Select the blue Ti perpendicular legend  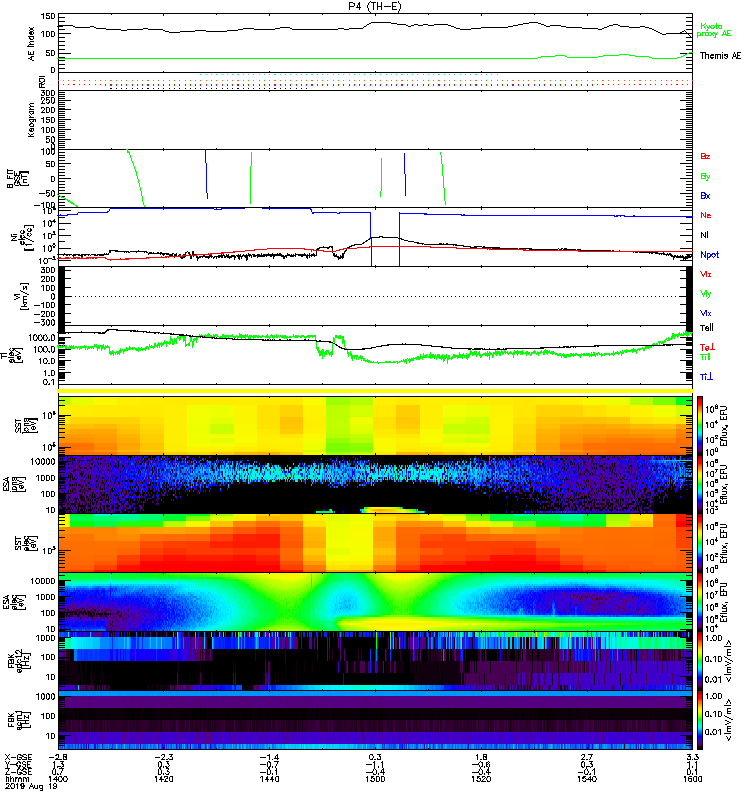(x=706, y=377)
